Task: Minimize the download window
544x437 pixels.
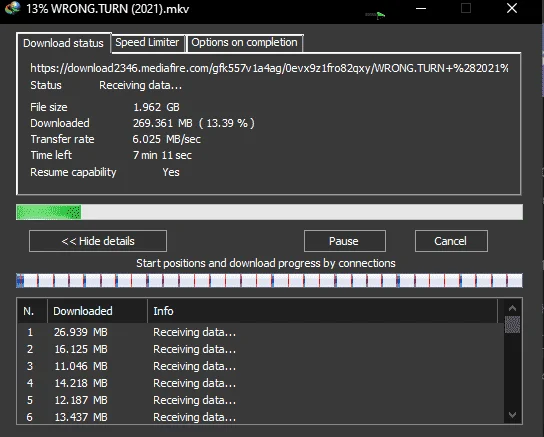Action: [421, 8]
